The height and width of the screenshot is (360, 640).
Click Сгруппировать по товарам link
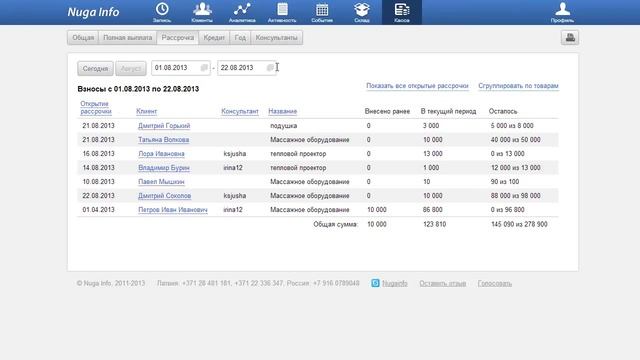pos(518,86)
